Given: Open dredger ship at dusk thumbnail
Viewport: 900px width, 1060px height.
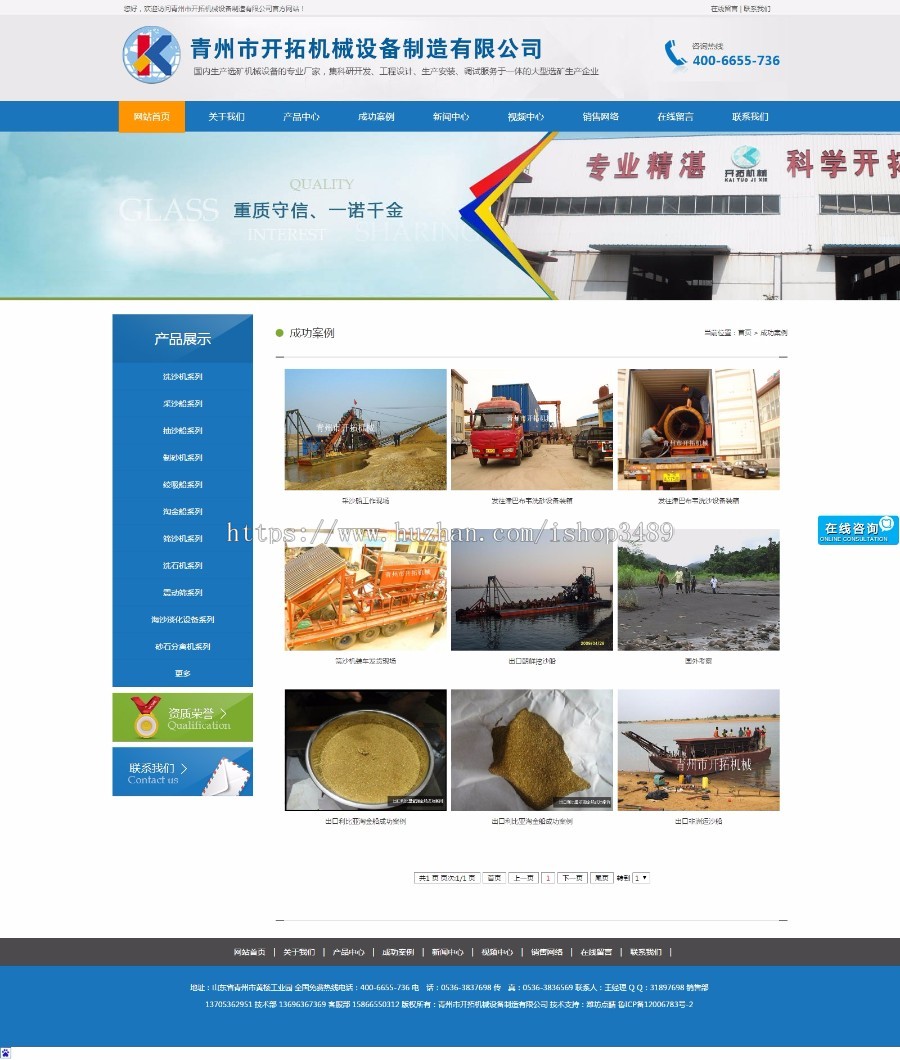Looking at the screenshot, I should 532,589.
